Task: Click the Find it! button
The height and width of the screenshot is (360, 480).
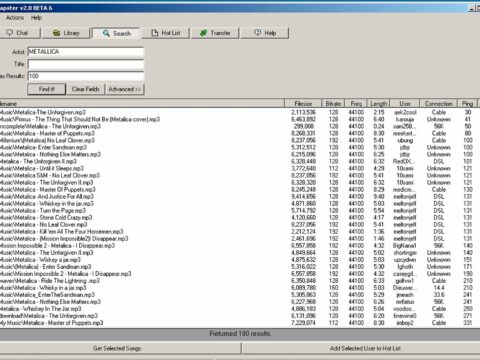Action: pos(47,89)
